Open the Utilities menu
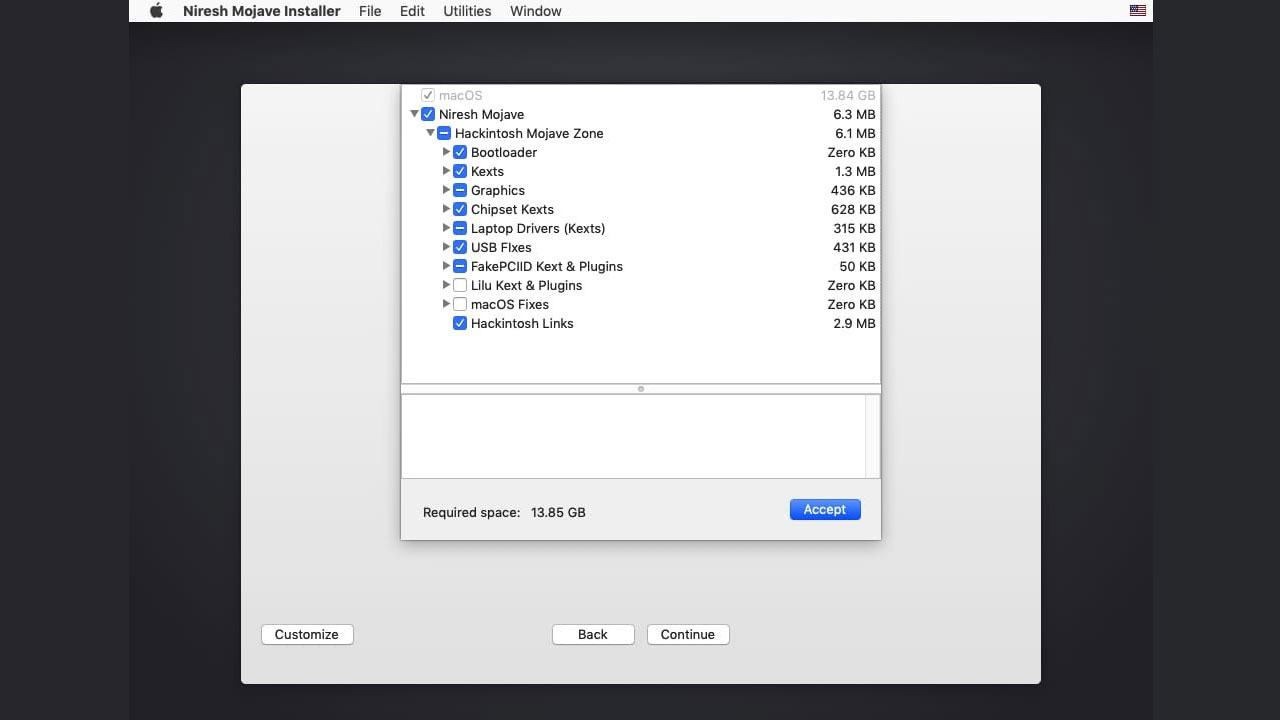This screenshot has height=720, width=1280. tap(467, 11)
